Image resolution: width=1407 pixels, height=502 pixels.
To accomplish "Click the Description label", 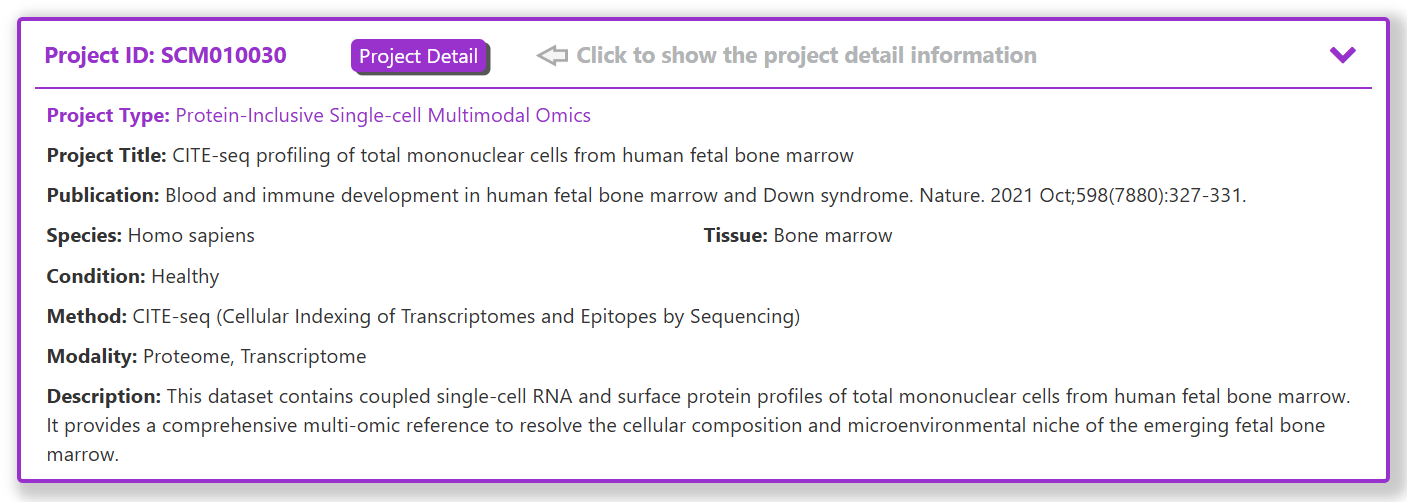I will tap(104, 397).
